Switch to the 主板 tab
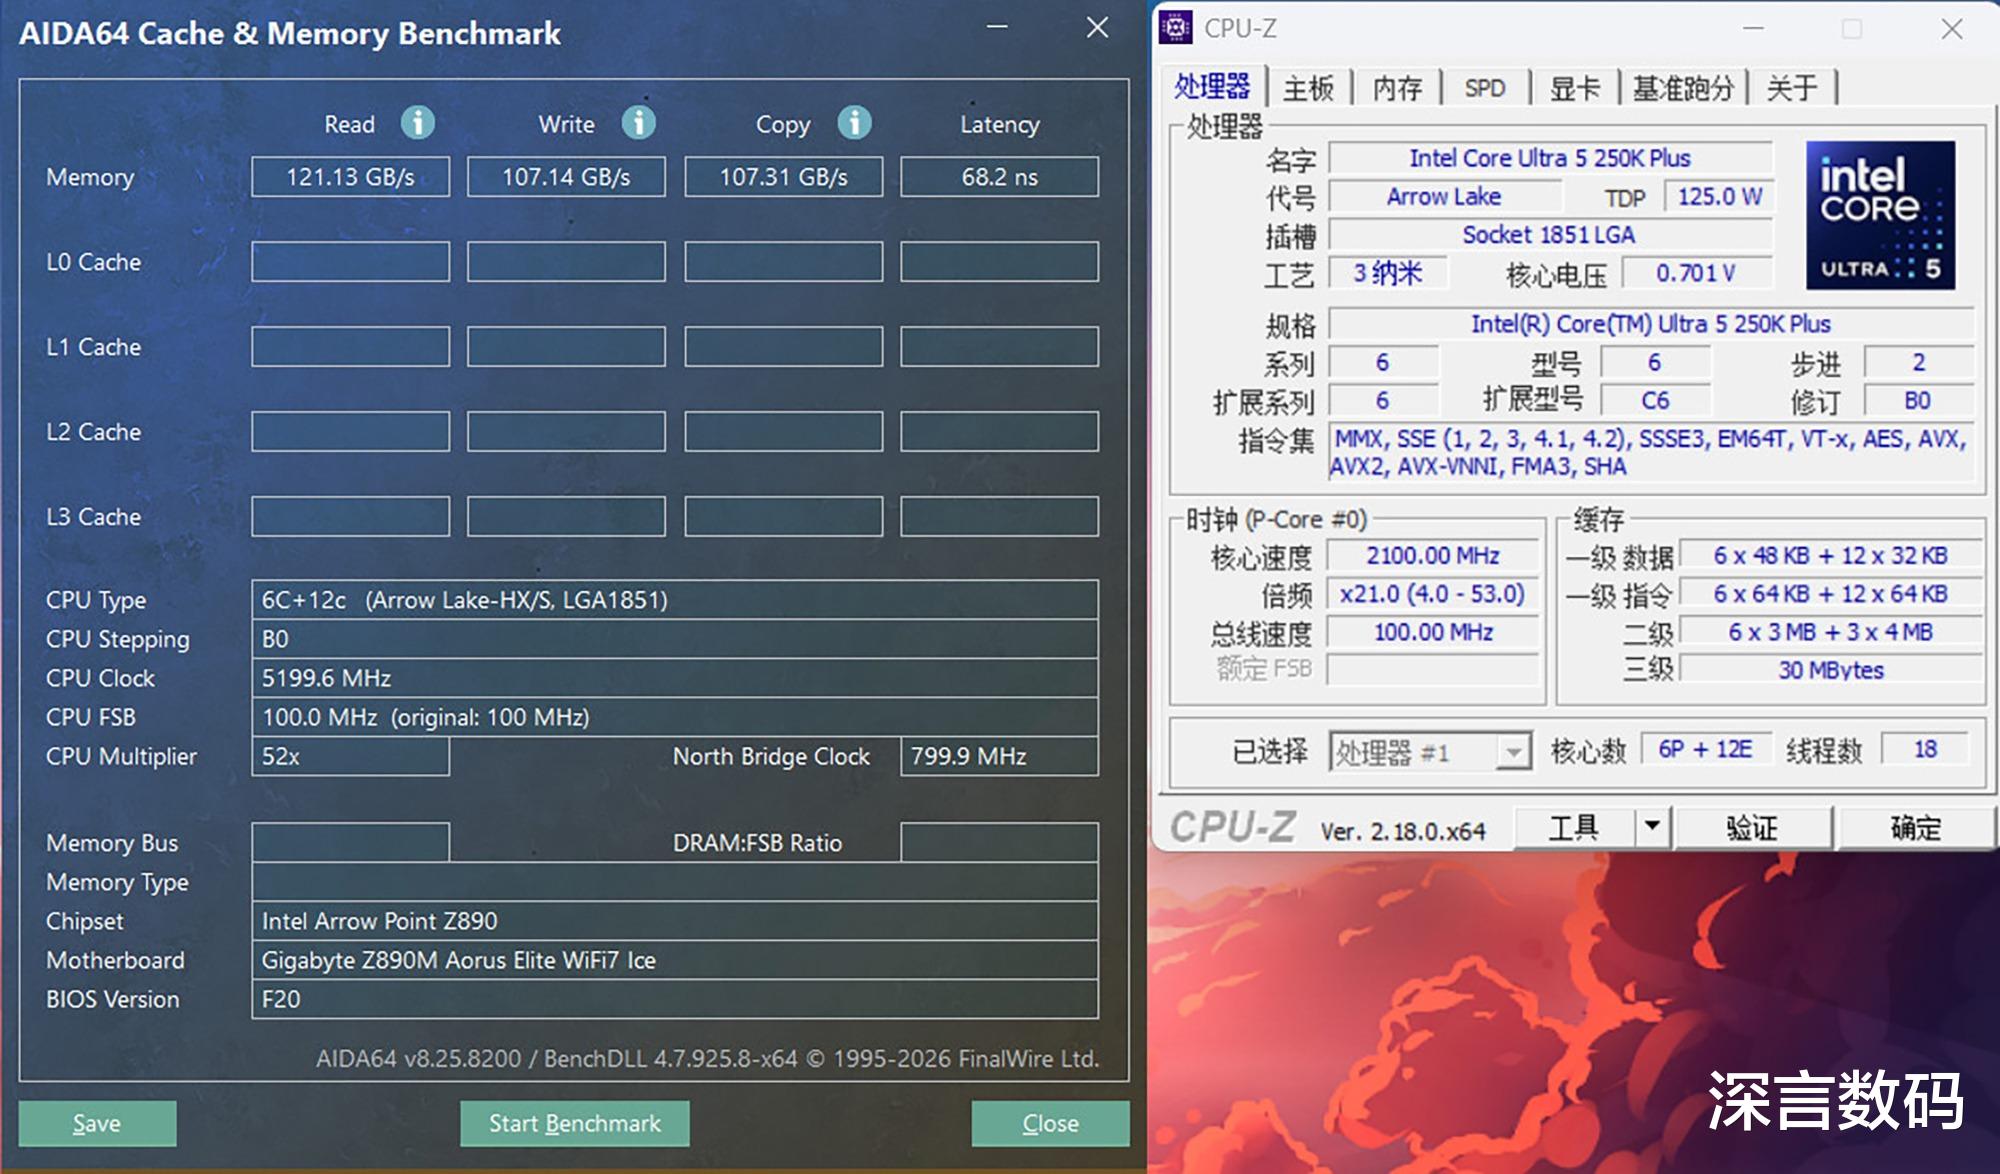Viewport: 2000px width, 1174px height. 1308,88
